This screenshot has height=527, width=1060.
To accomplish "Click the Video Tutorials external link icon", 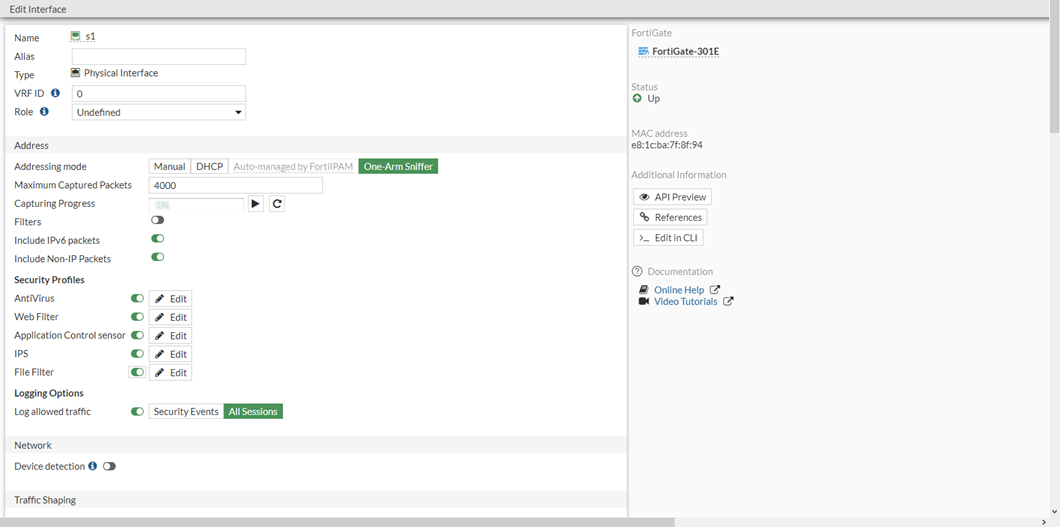I will coord(728,302).
